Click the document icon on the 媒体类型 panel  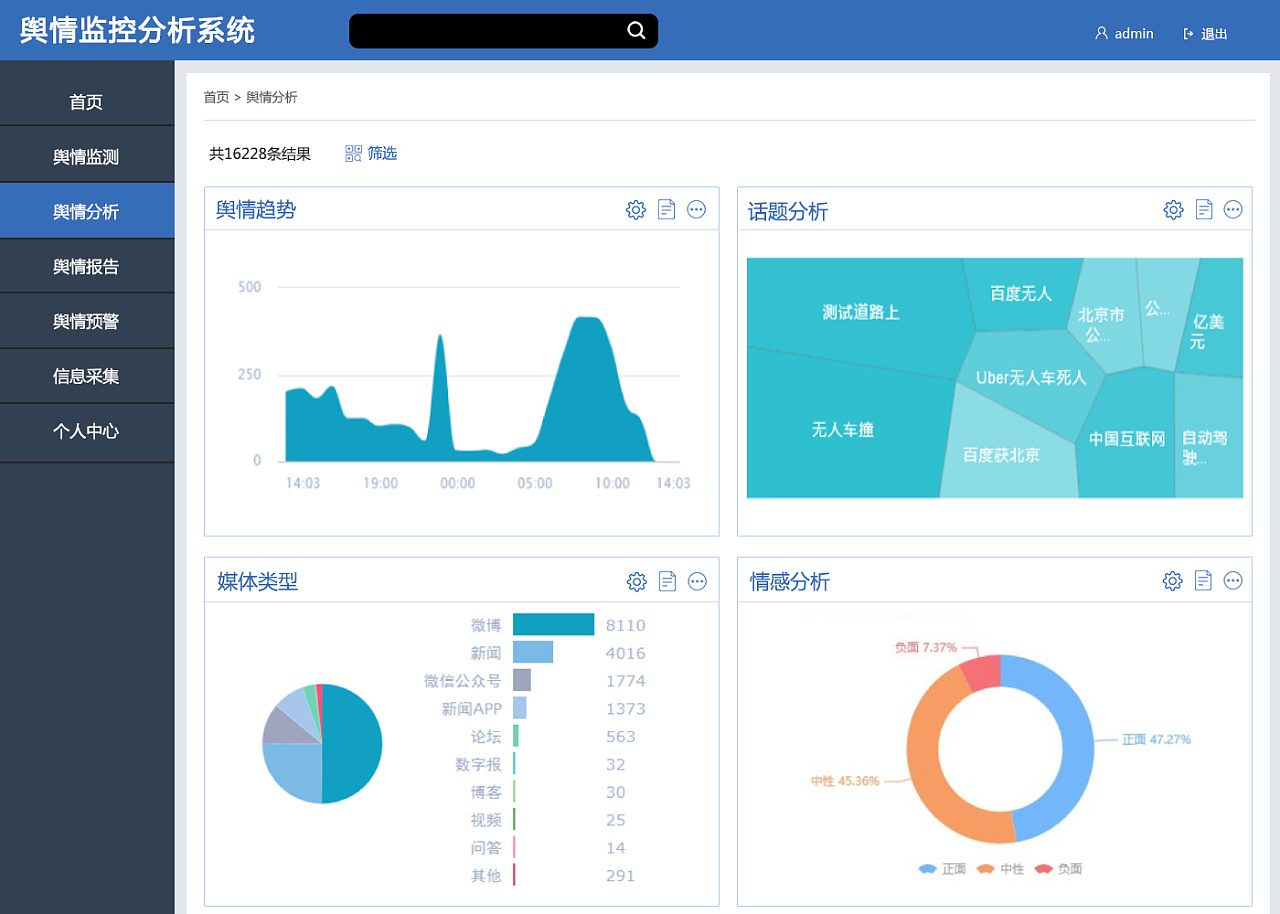point(666,581)
